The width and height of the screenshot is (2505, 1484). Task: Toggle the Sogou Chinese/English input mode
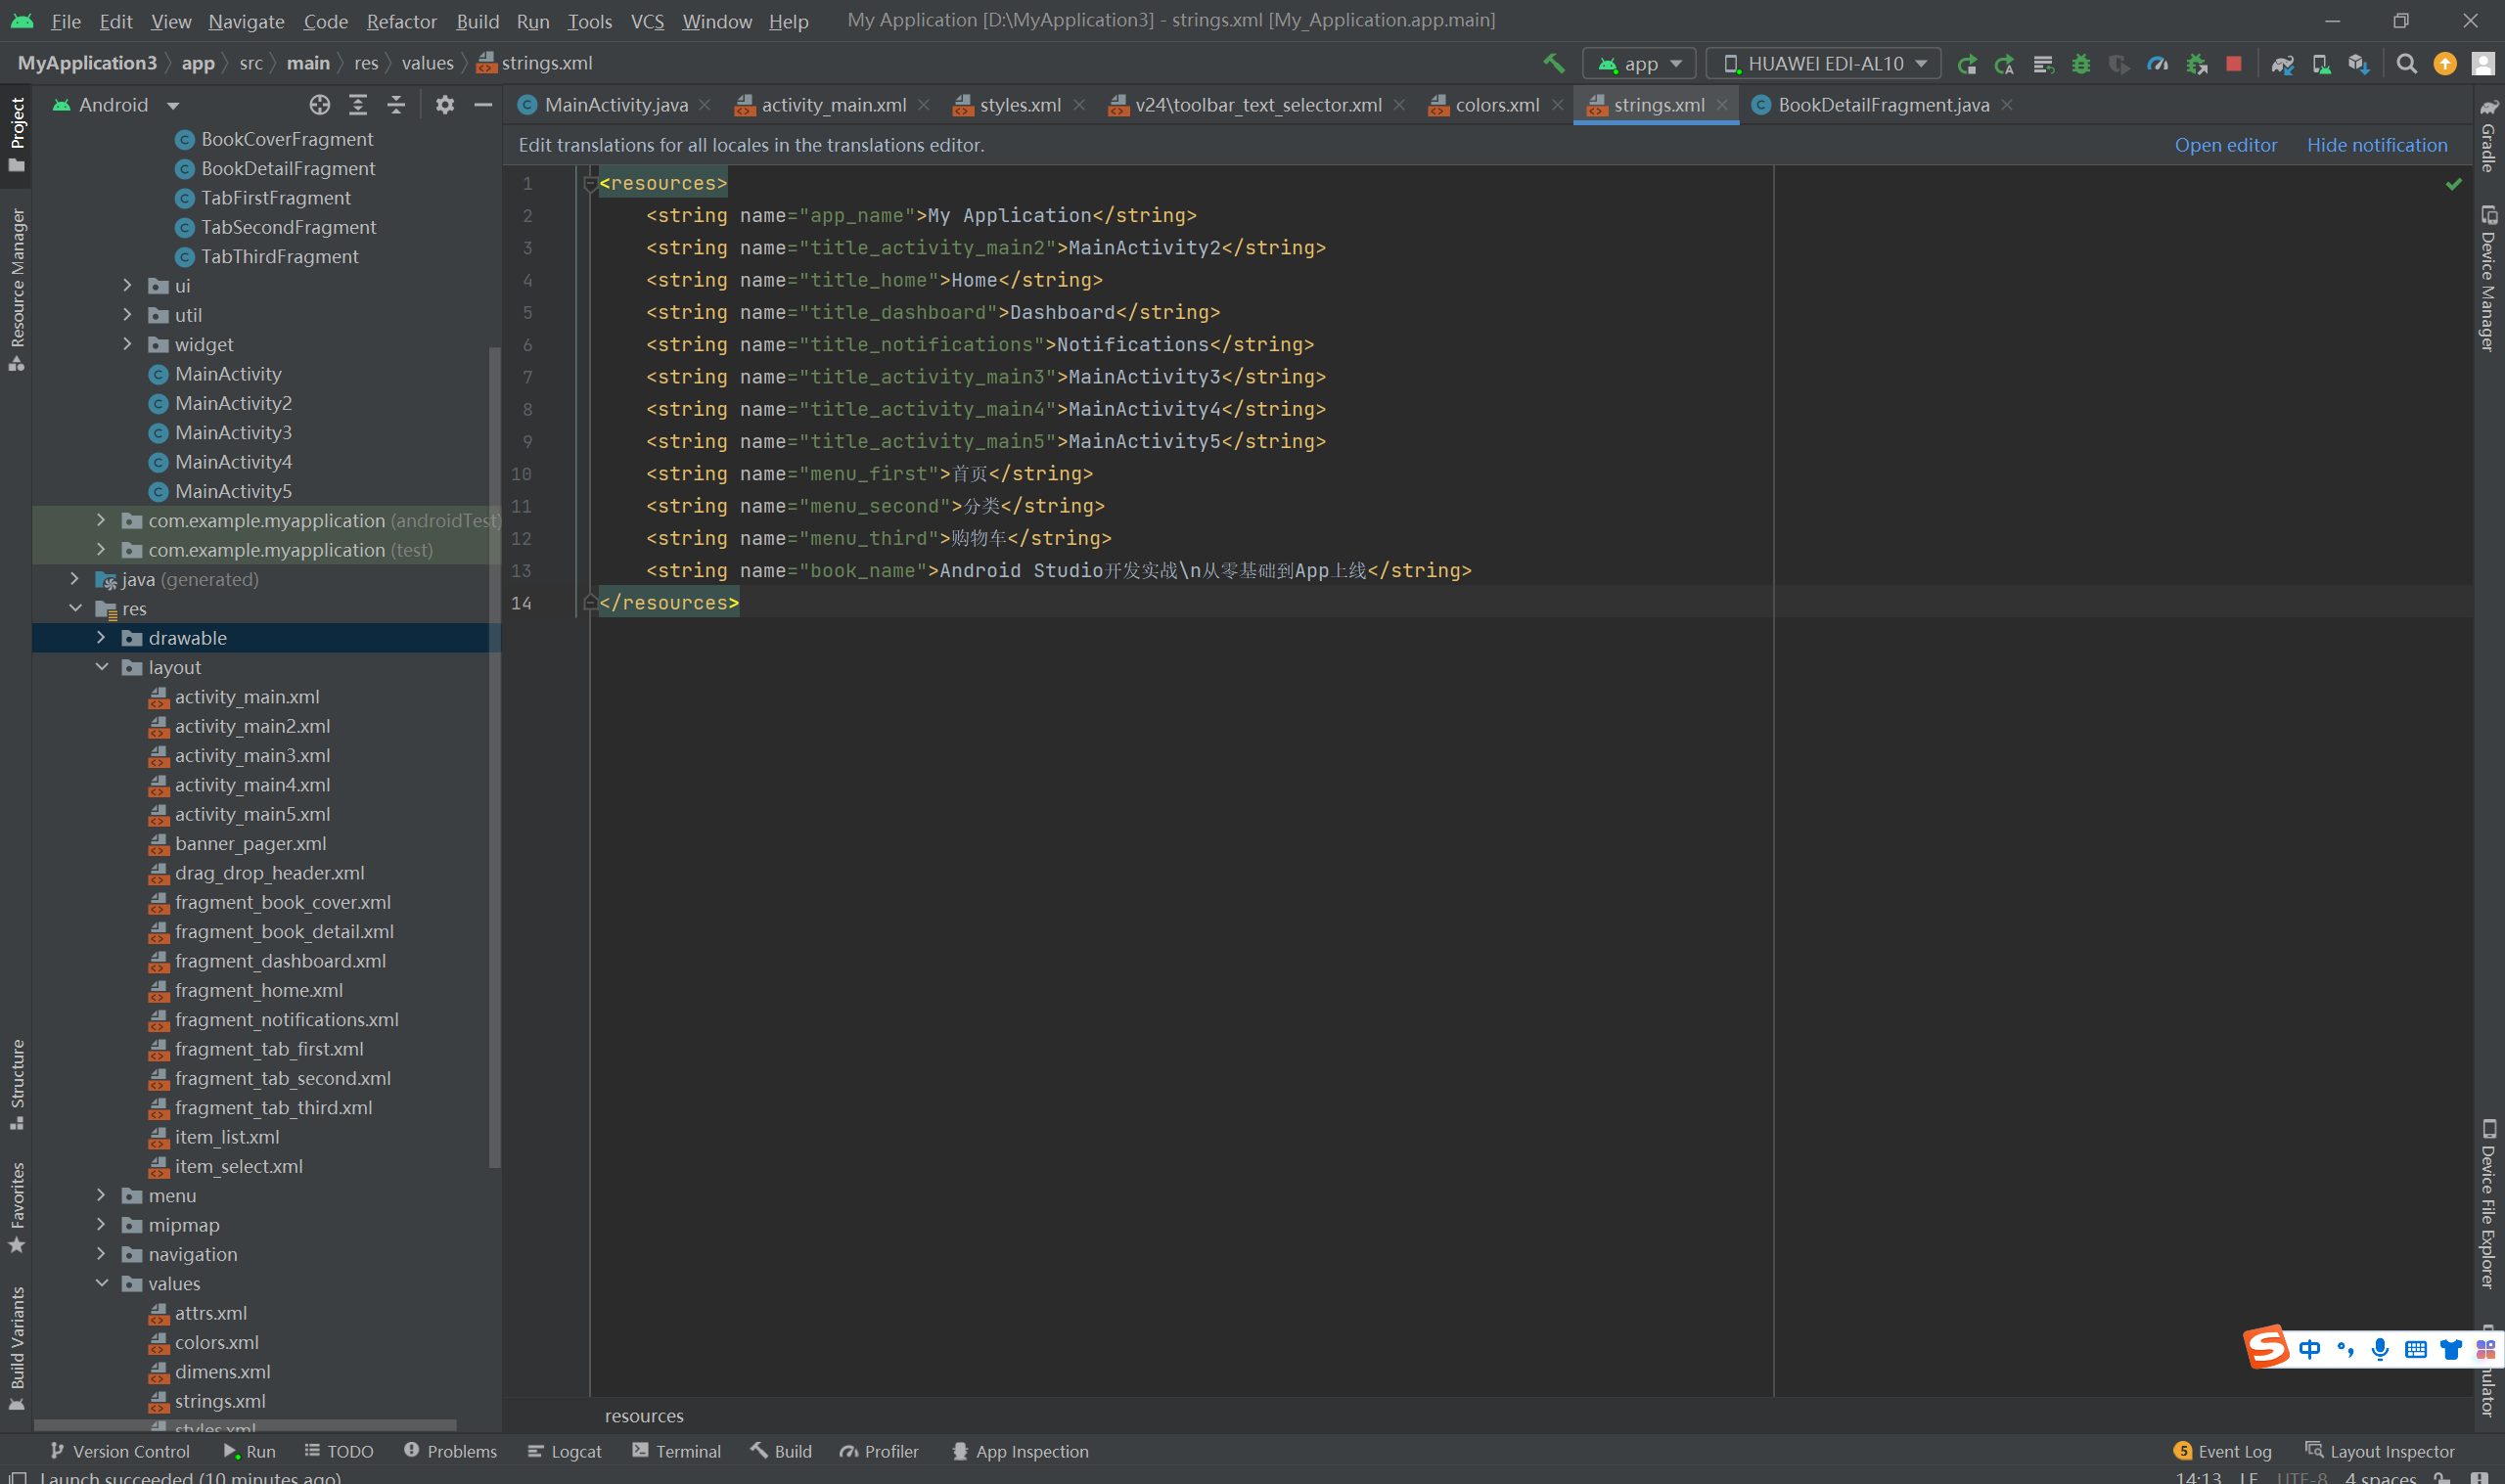(x=2310, y=1349)
